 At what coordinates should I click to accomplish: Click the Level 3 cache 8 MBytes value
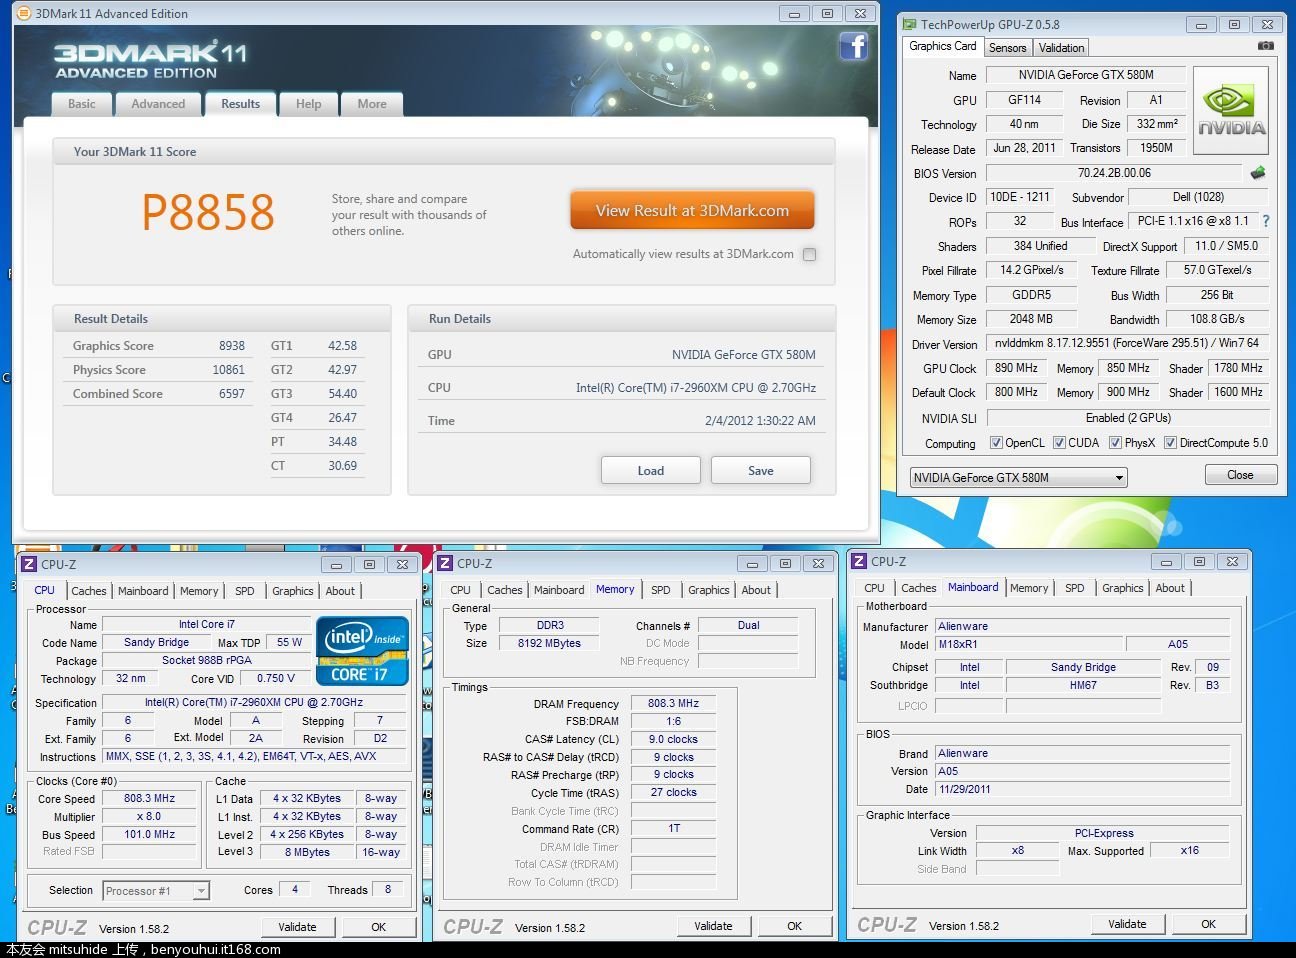tap(307, 853)
